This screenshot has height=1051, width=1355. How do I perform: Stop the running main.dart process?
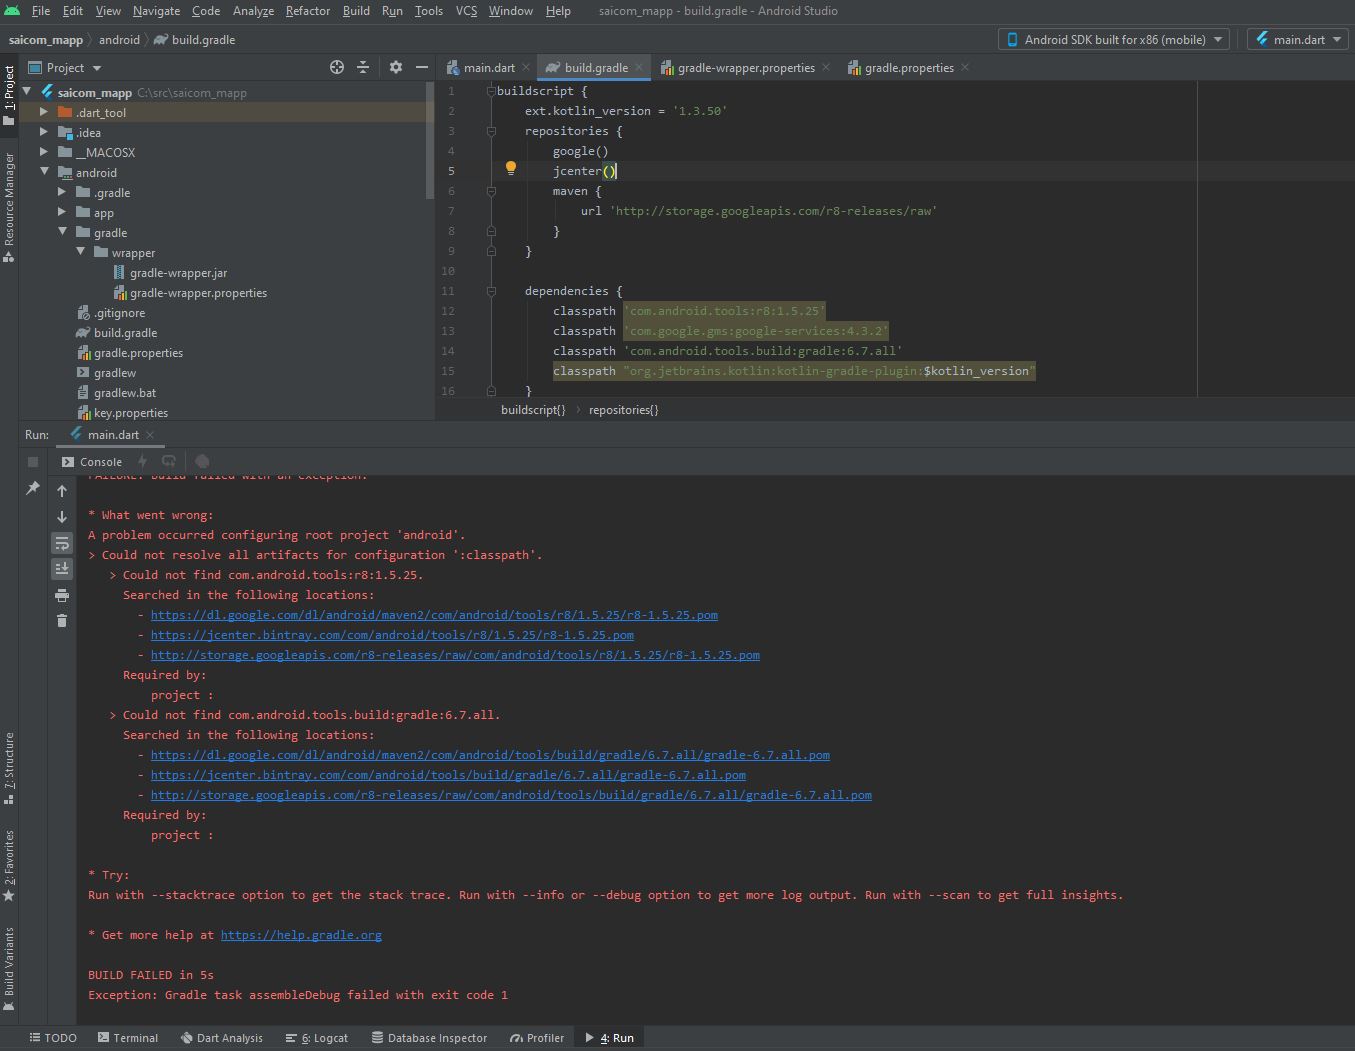tap(33, 462)
